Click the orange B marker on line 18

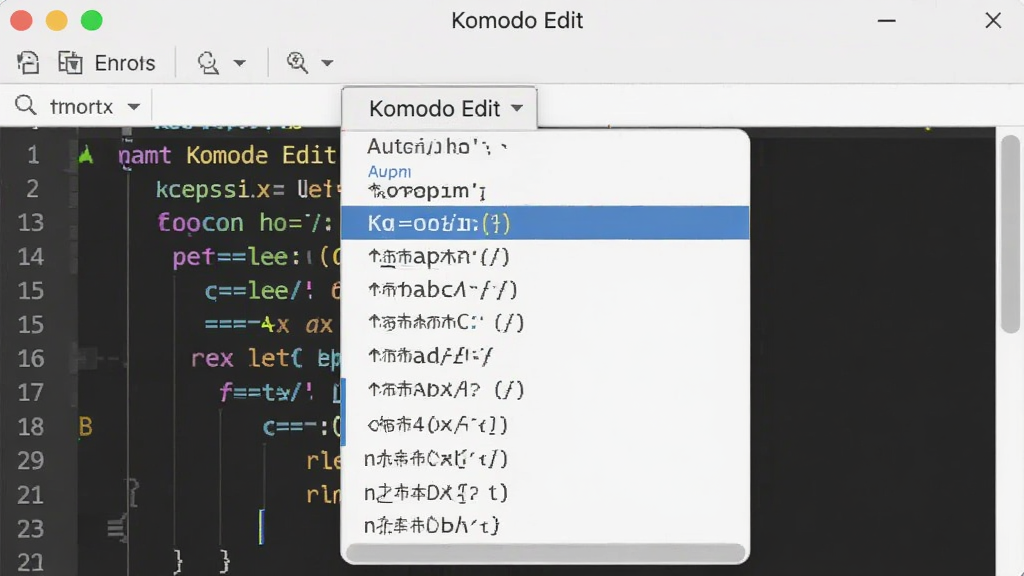click(x=86, y=426)
